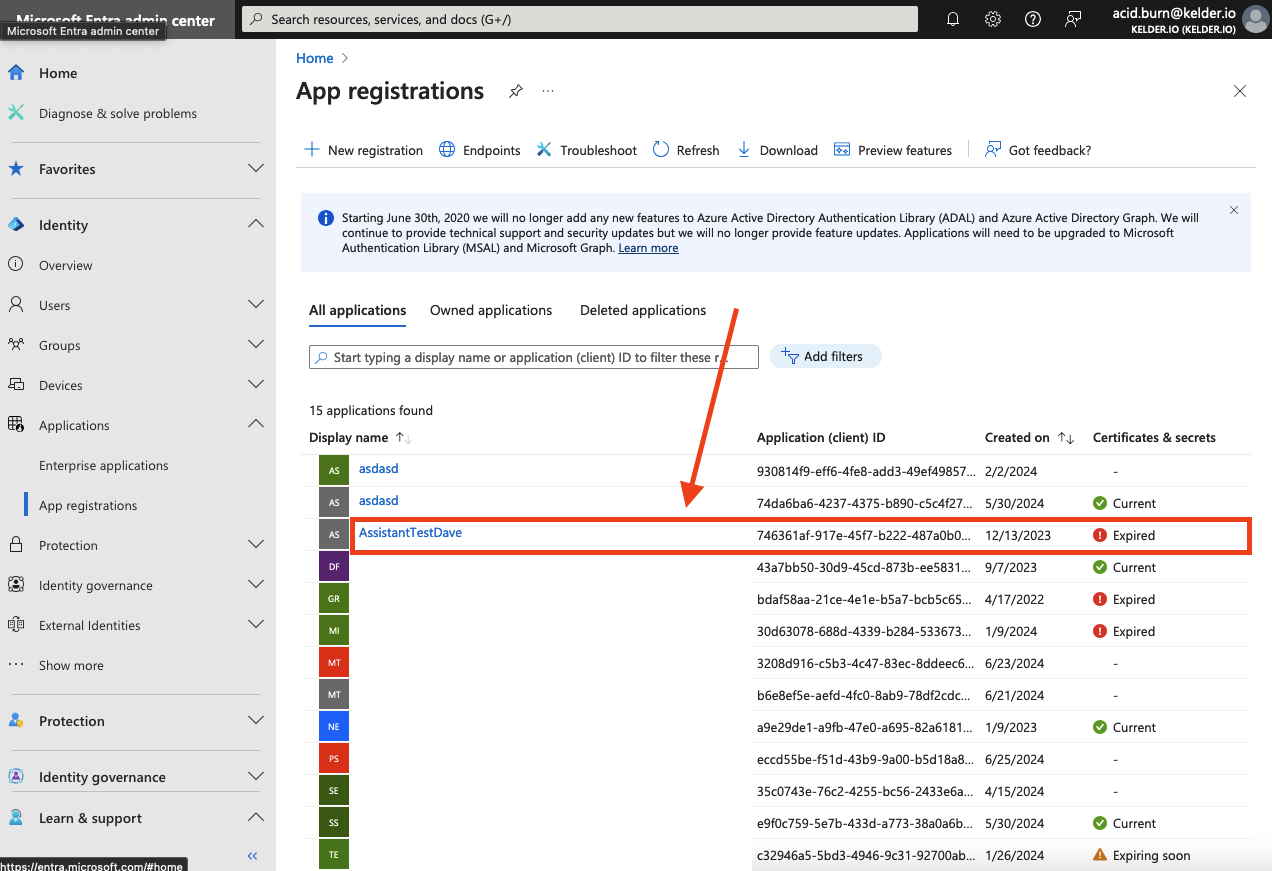Collapse the Applications submenu
The width and height of the screenshot is (1272, 871).
(x=256, y=424)
